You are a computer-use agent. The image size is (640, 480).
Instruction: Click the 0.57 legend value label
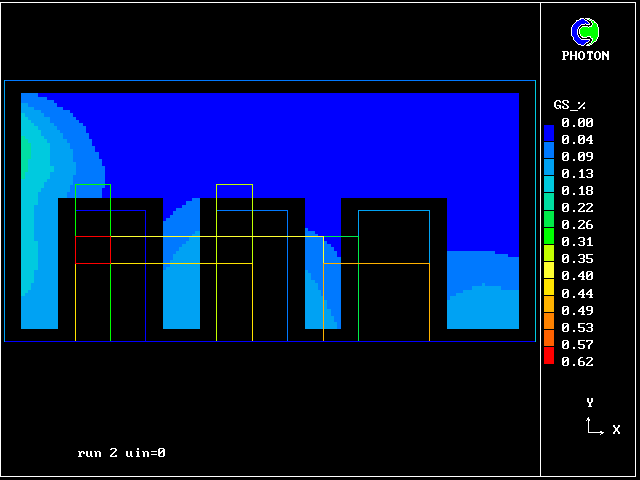tap(577, 345)
